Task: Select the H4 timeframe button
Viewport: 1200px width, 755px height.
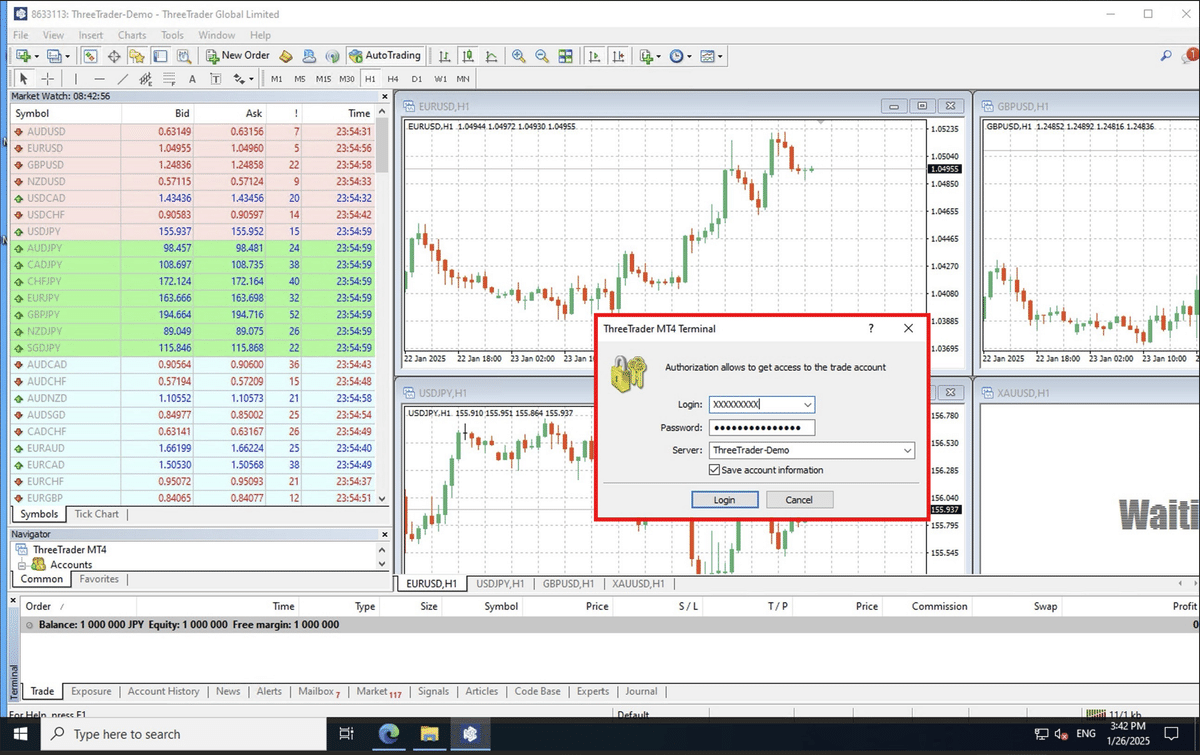Action: point(393,78)
